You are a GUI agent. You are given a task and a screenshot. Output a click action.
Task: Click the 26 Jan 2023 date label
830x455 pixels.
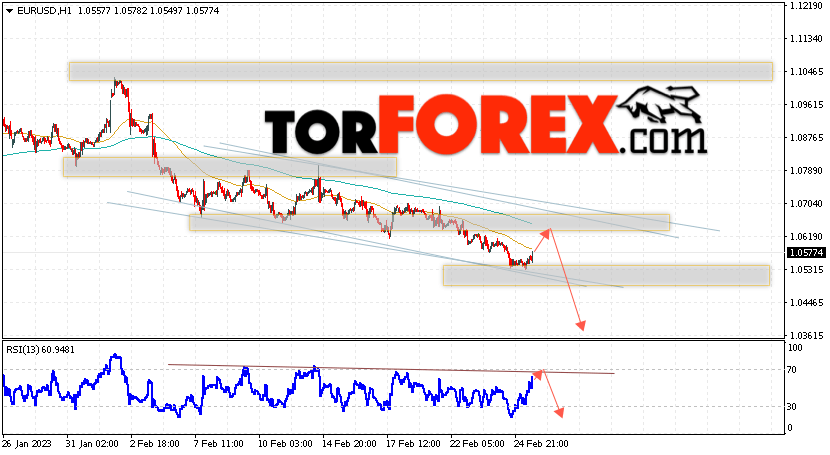(26, 443)
